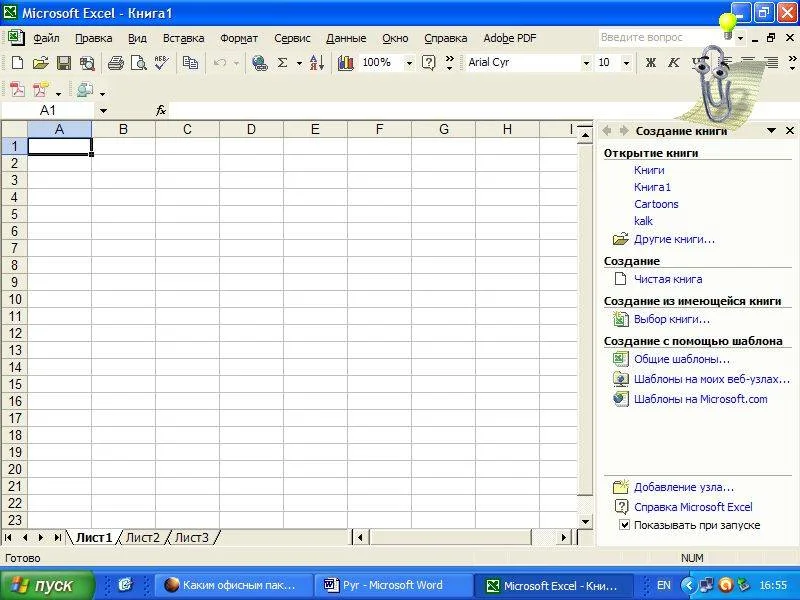Viewport: 800px width, 600px height.
Task: Click the Open folder toolbar icon
Action: [x=40, y=63]
